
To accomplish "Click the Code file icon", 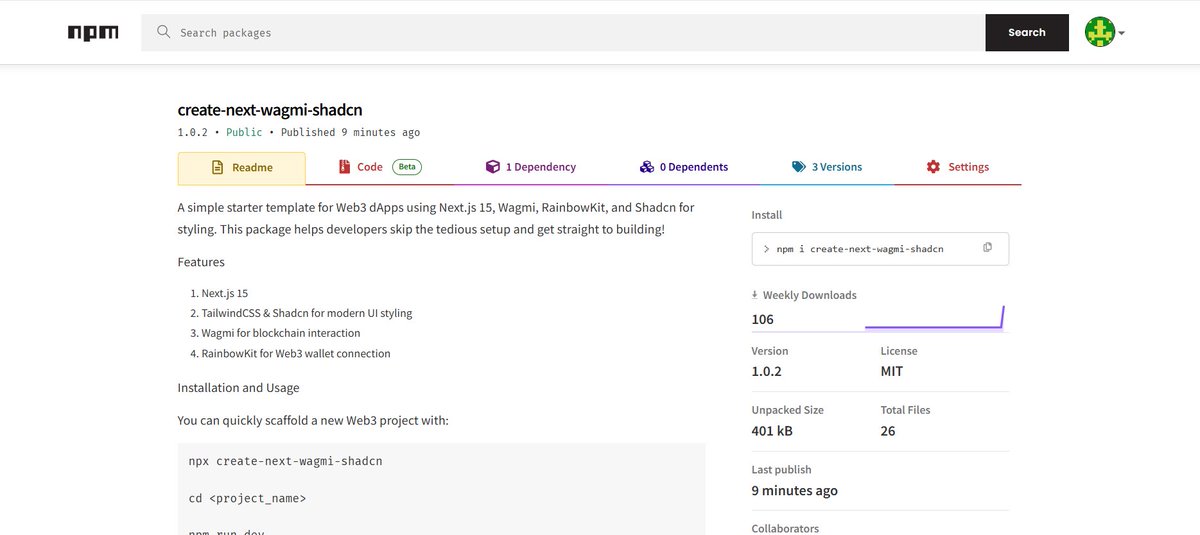I will tap(344, 167).
